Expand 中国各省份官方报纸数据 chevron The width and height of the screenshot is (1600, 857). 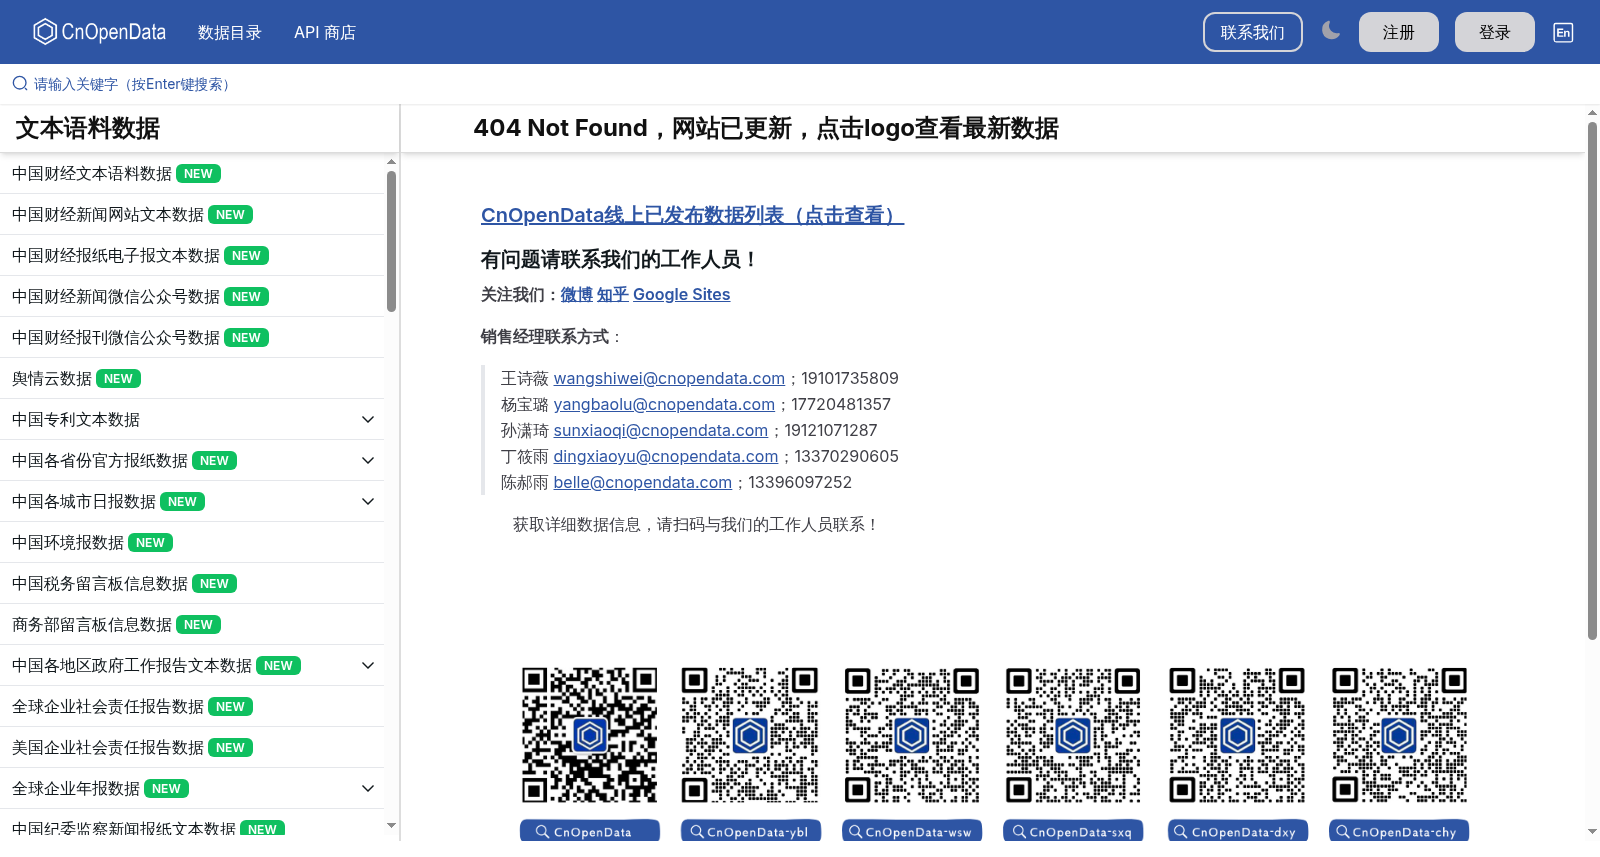point(368,461)
